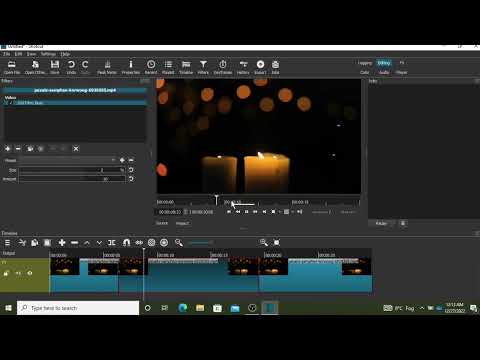
Task: Remove selected filter with minus button
Action: (18, 149)
